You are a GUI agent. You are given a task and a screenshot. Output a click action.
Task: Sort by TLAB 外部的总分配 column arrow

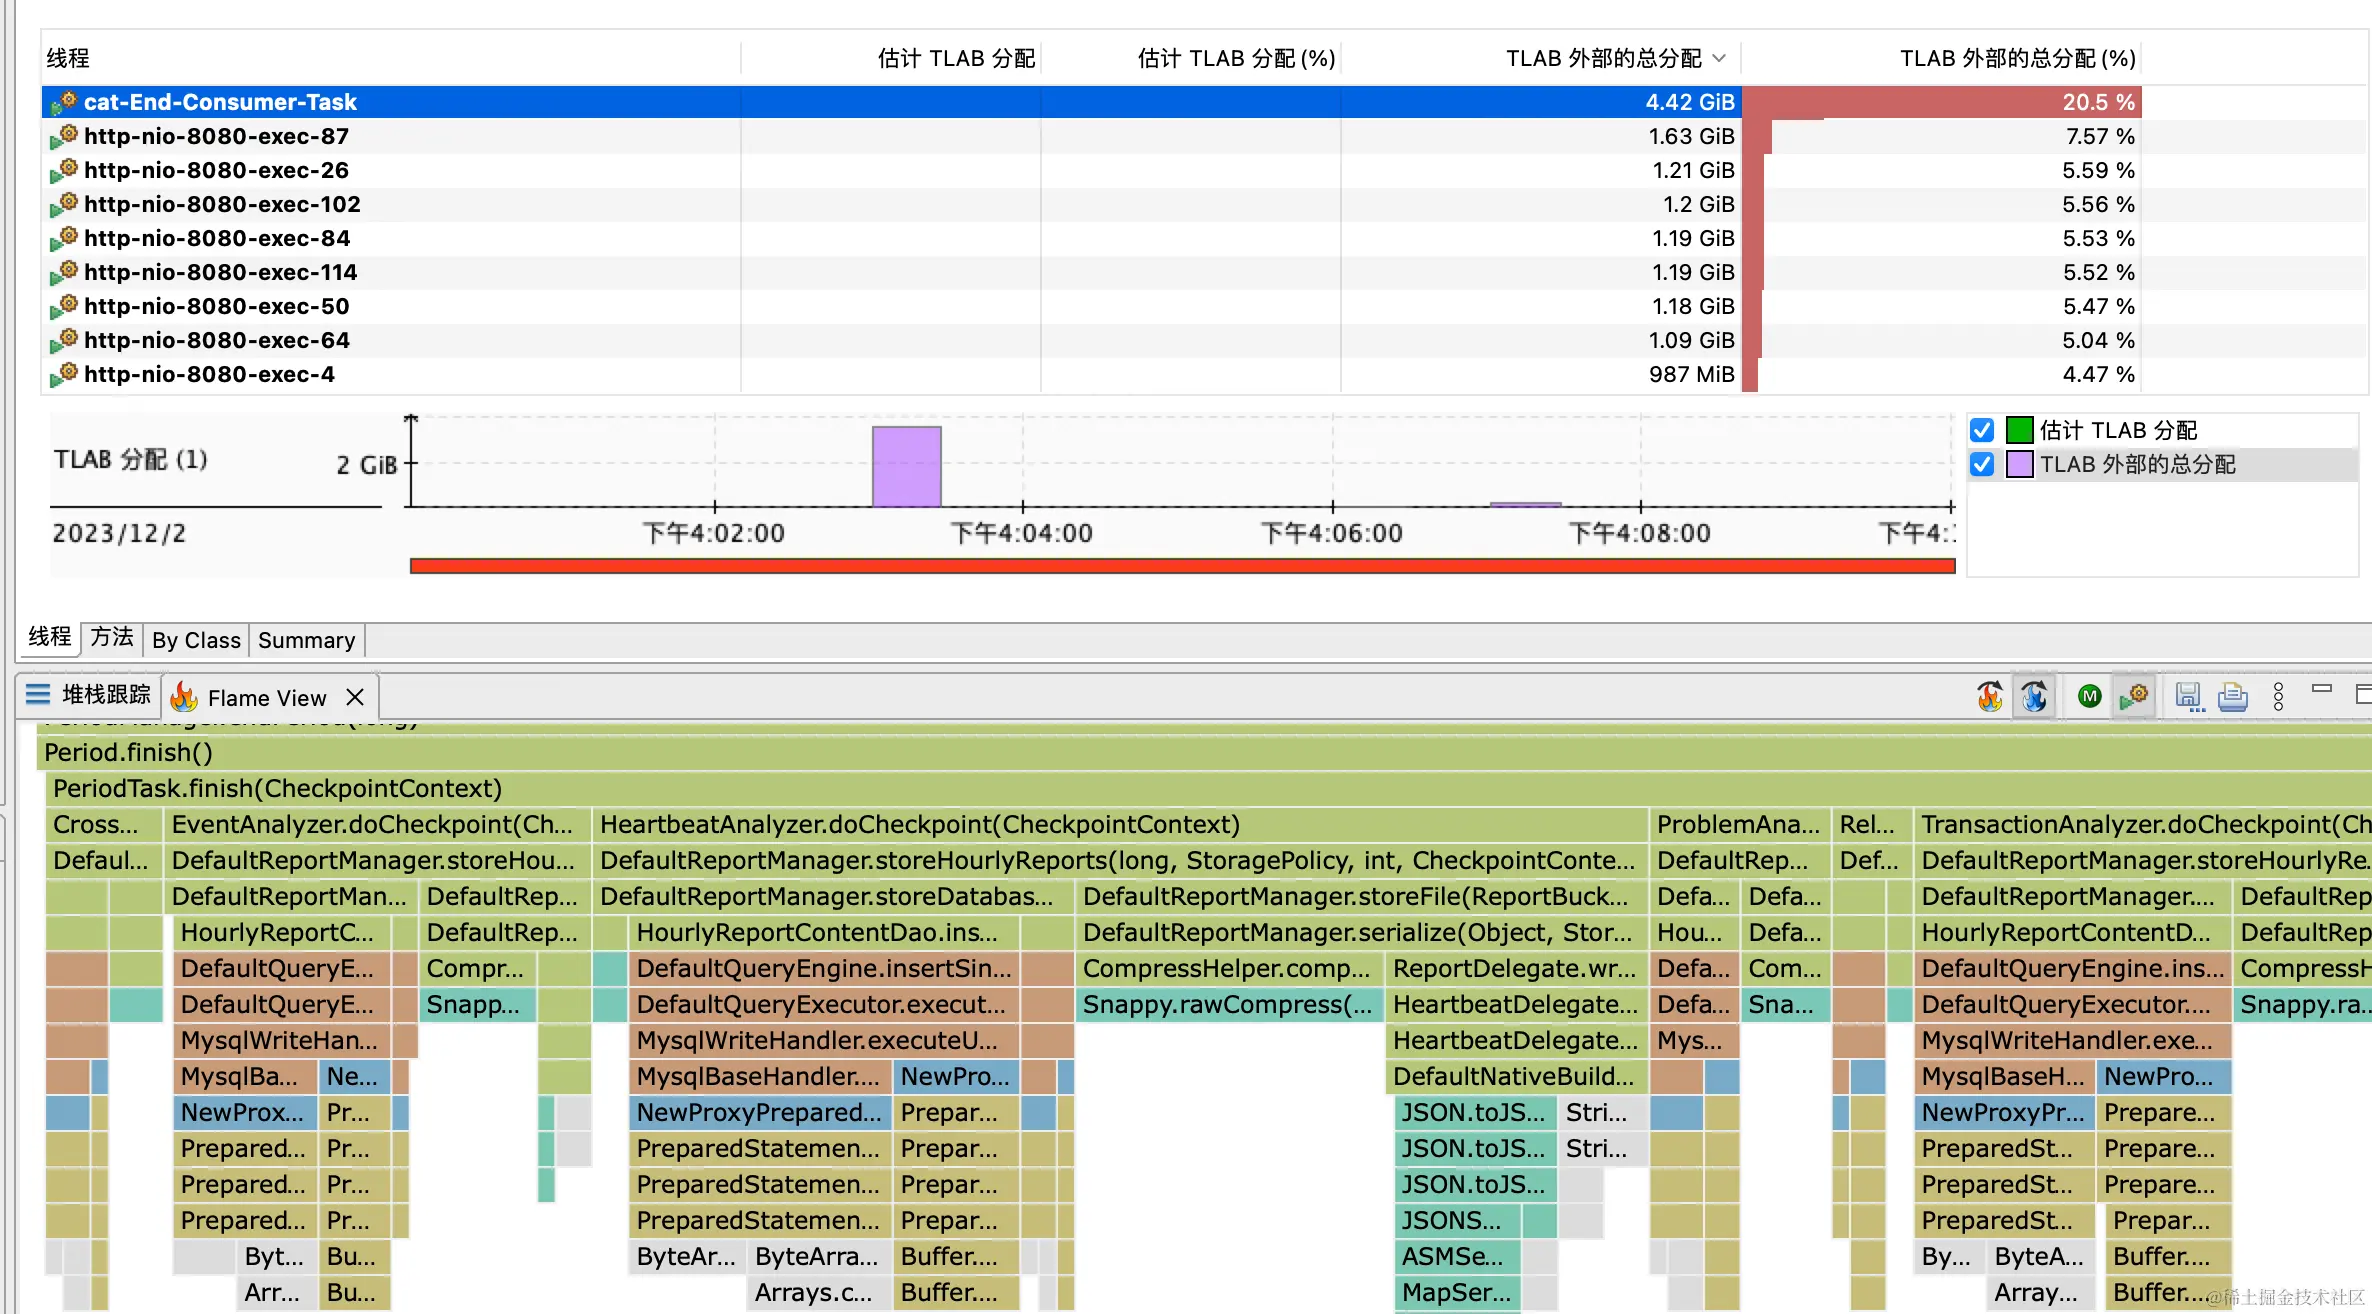pos(1719,58)
